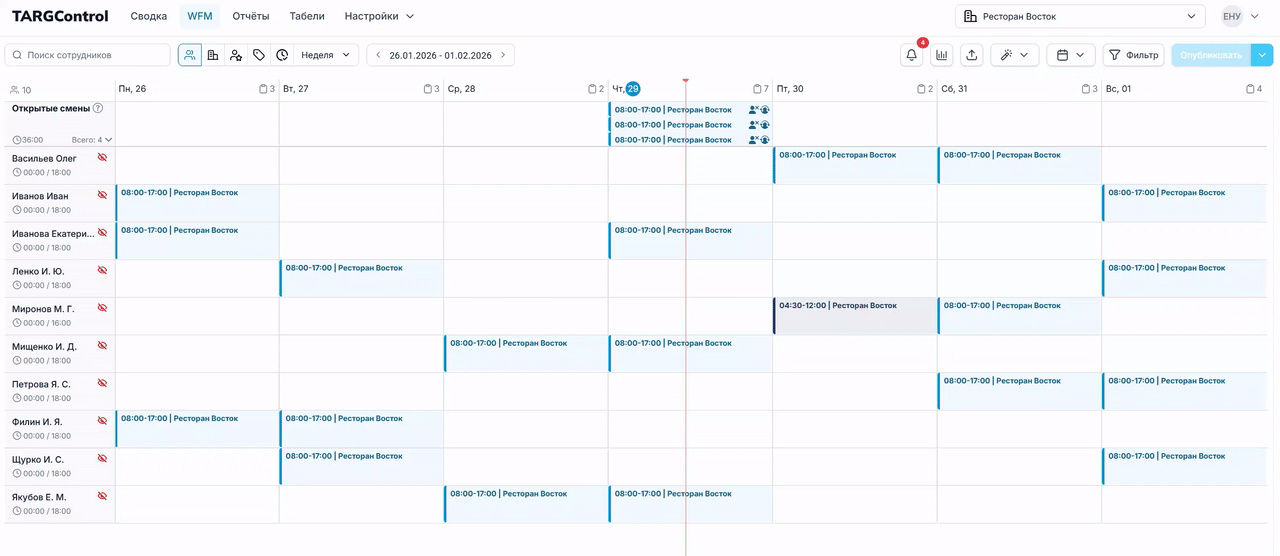Open the Отчёты tab
1280x556 pixels.
tap(251, 16)
